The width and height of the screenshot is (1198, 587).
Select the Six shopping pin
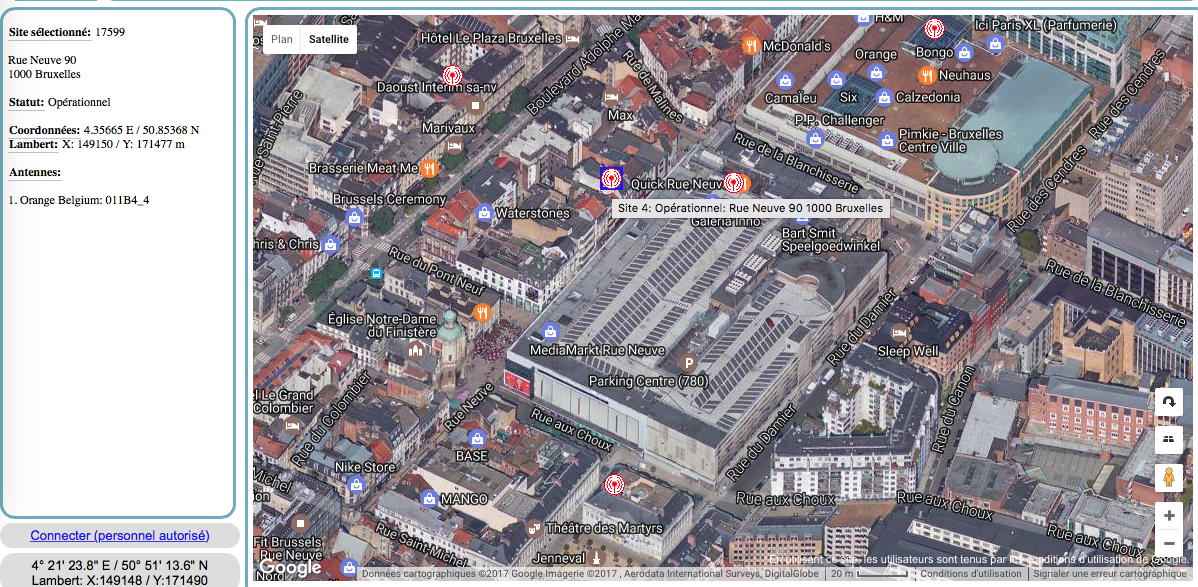pyautogui.click(x=837, y=79)
